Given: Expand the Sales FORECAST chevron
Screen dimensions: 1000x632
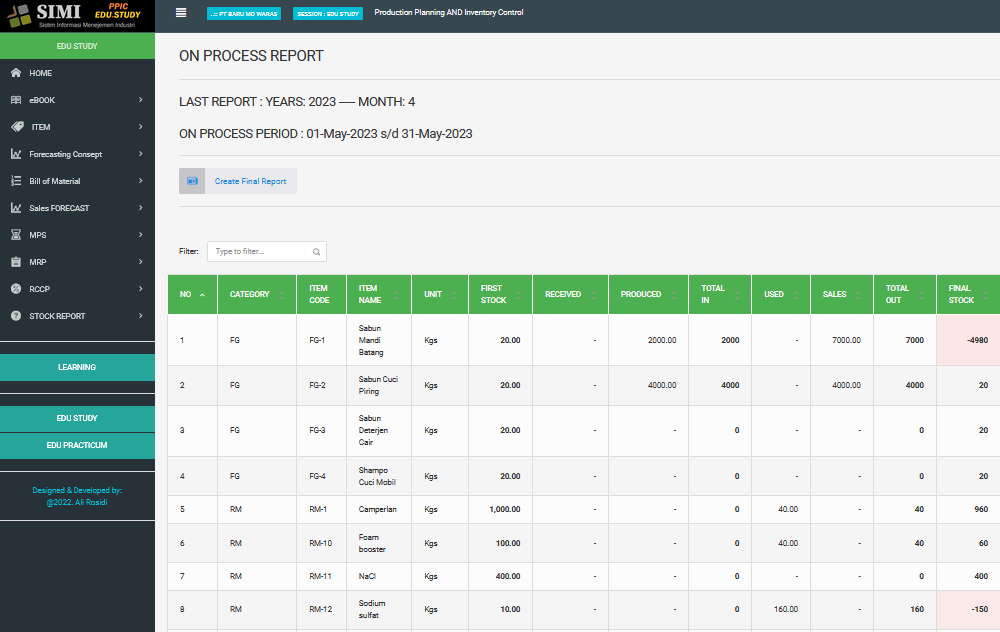Looking at the screenshot, I should tap(141, 208).
